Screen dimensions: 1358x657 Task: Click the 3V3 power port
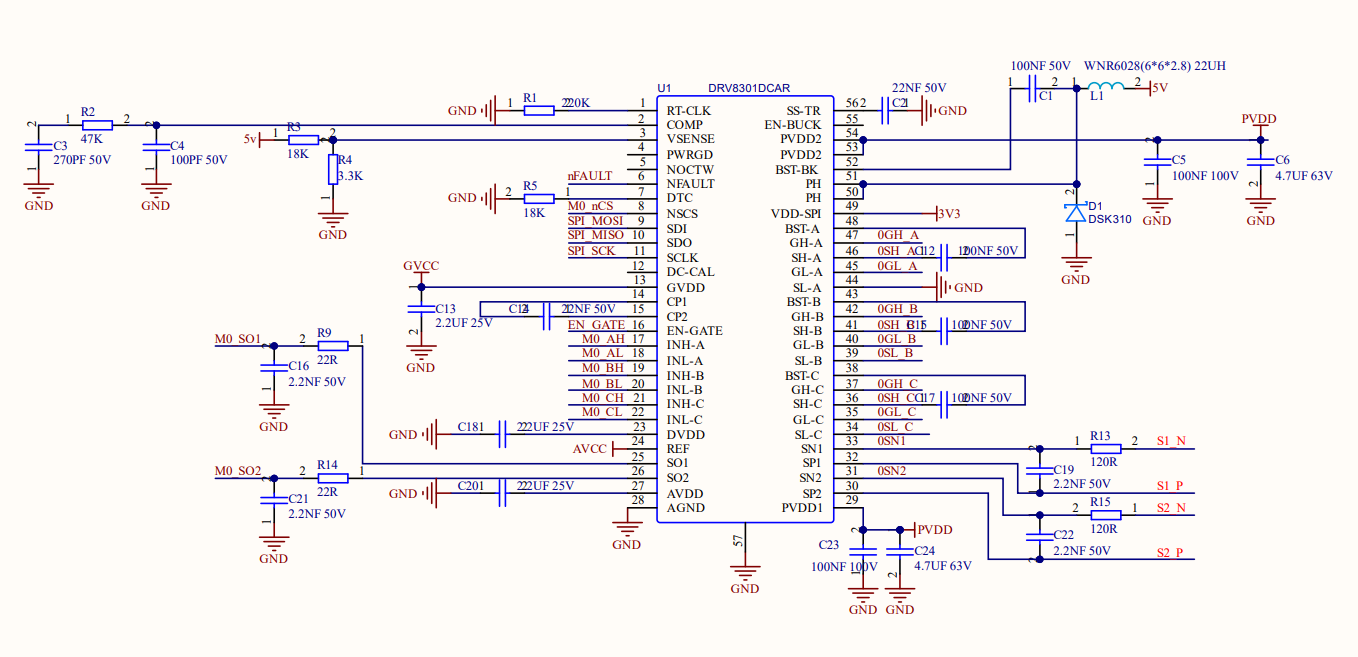(949, 213)
